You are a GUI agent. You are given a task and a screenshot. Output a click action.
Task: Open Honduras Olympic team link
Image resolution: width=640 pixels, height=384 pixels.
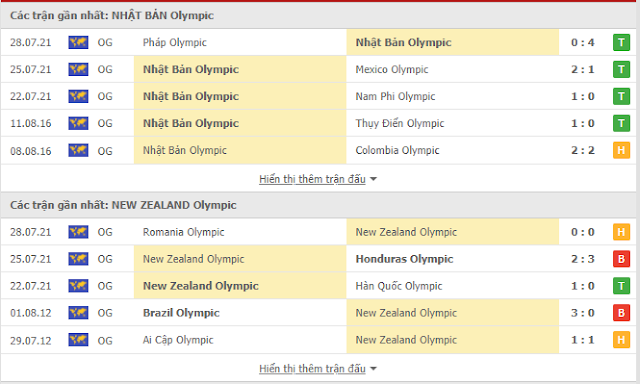[x=404, y=259]
